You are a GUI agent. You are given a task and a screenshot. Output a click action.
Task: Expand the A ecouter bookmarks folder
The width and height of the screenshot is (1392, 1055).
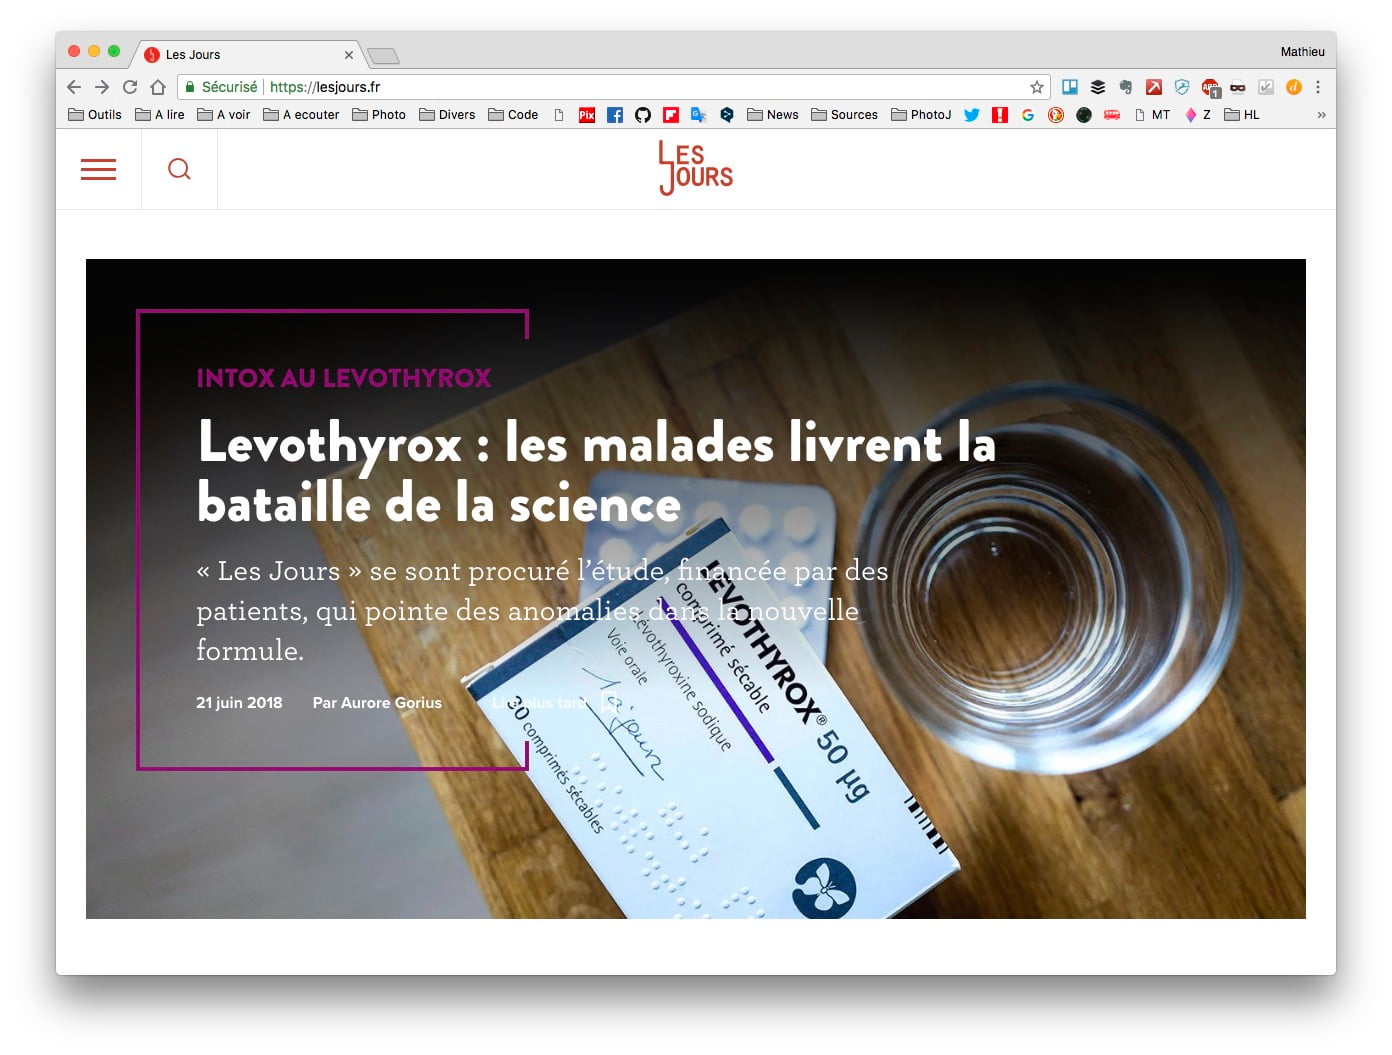pyautogui.click(x=301, y=115)
